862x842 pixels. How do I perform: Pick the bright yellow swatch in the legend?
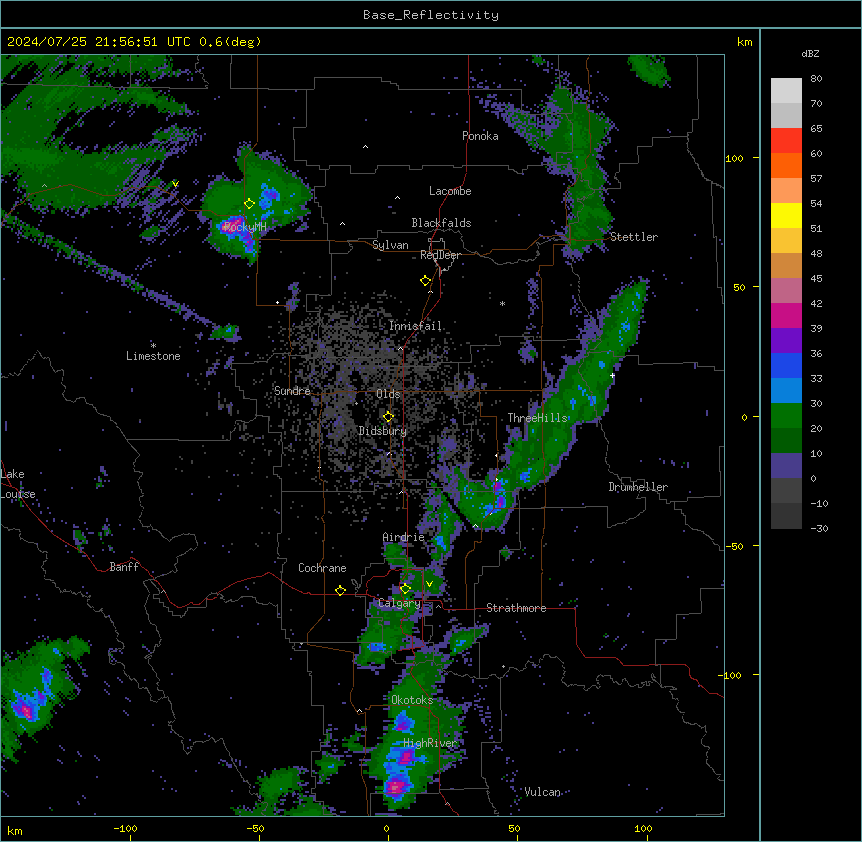[x=786, y=215]
